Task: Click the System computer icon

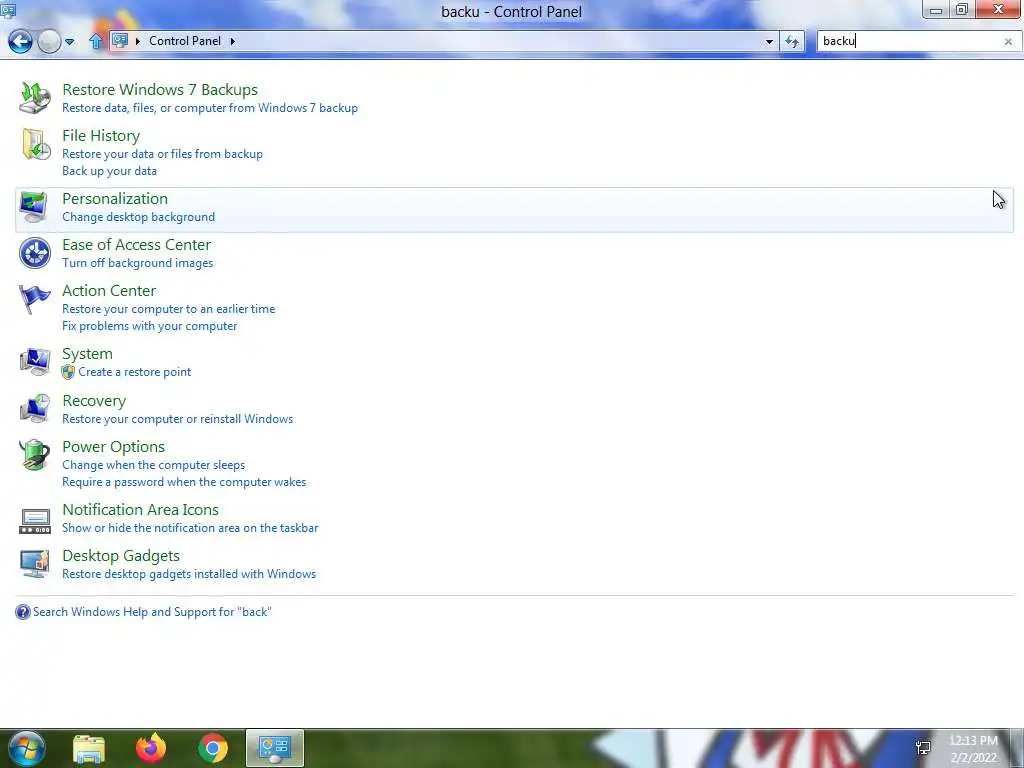Action: point(35,362)
